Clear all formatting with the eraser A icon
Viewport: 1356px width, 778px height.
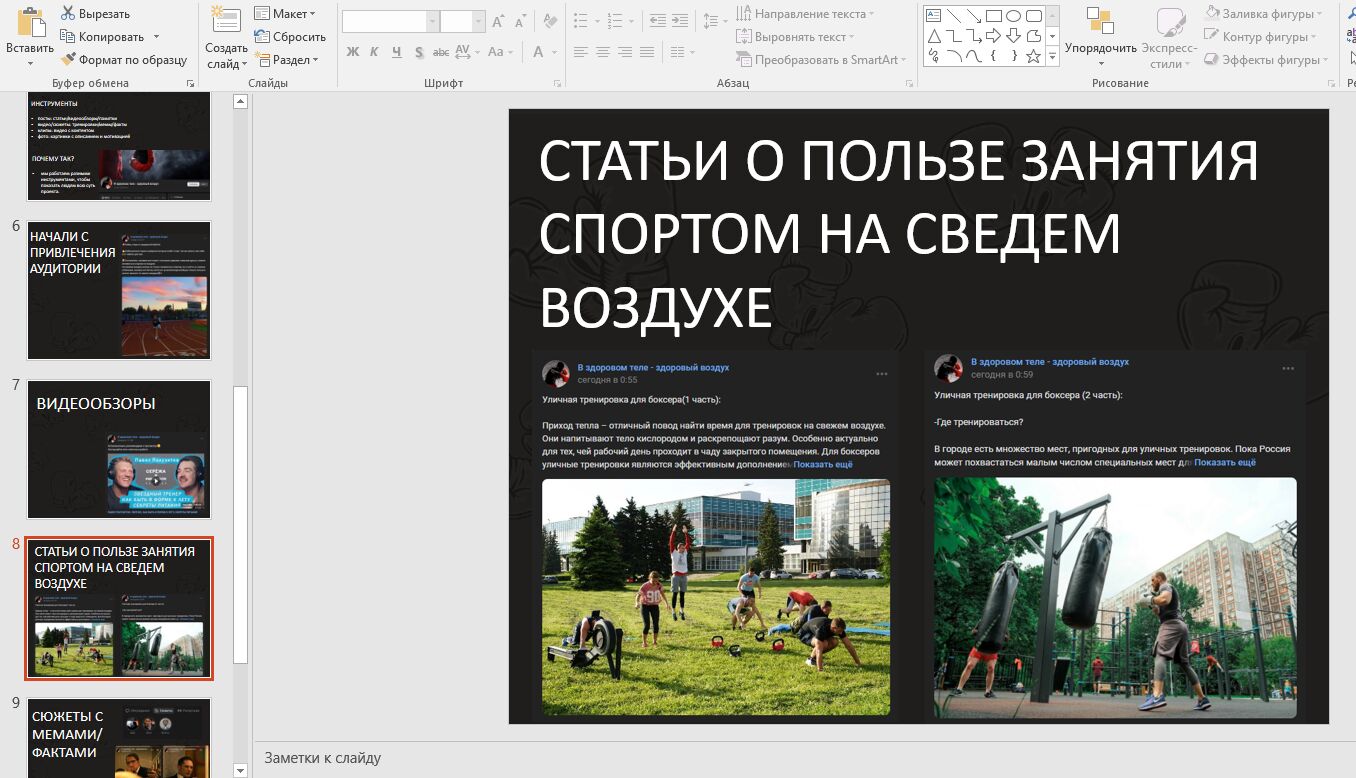pyautogui.click(x=549, y=22)
